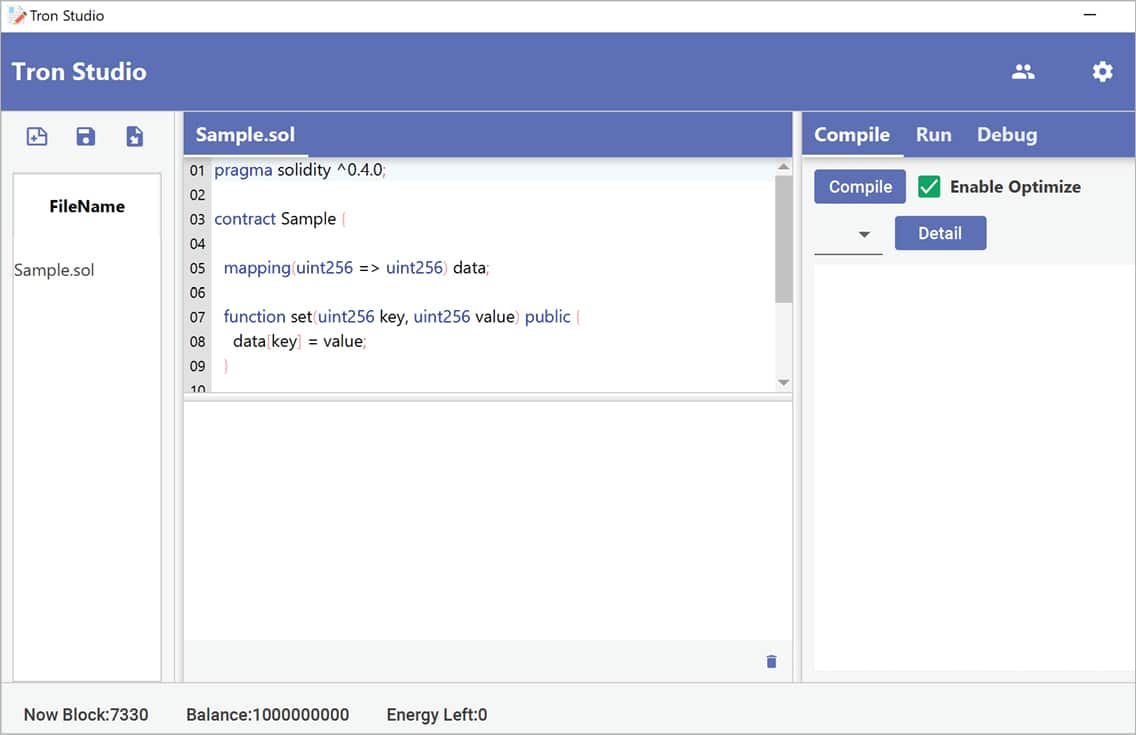The width and height of the screenshot is (1136, 735).
Task: Disable the Enable Optimize checkbox
Action: 929,187
